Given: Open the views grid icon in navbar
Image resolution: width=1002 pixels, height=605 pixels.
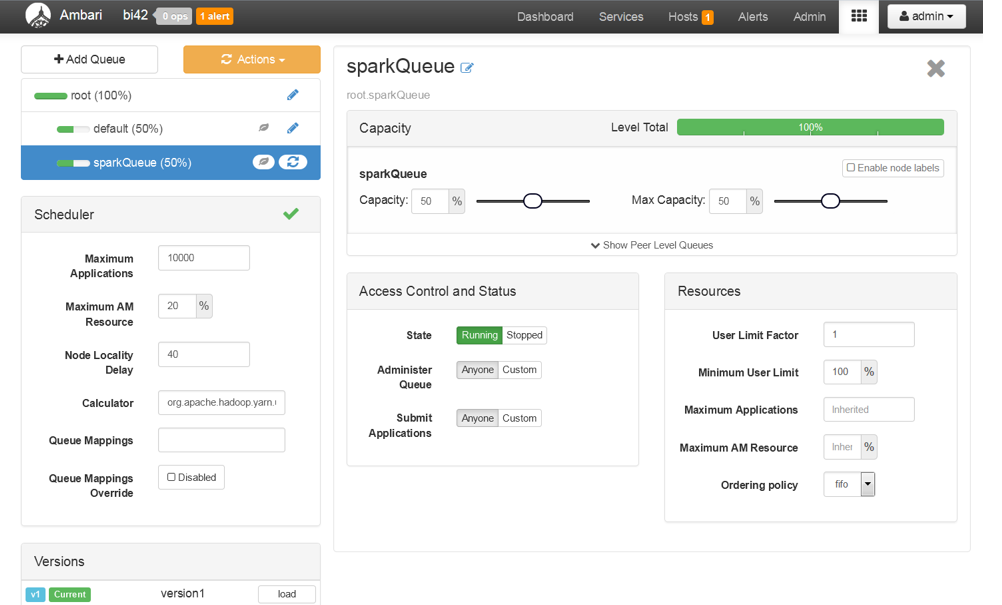Looking at the screenshot, I should pyautogui.click(x=859, y=16).
